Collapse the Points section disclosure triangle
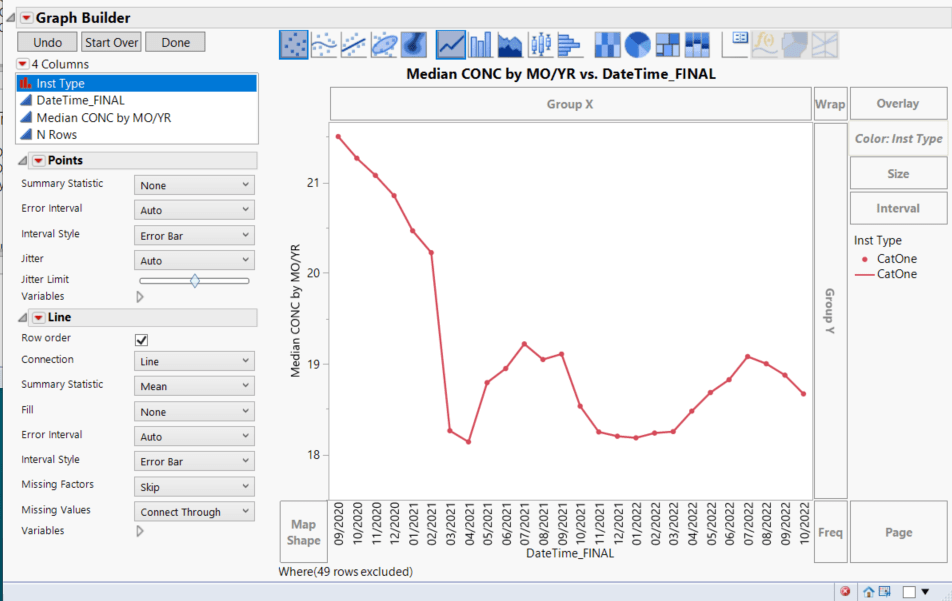The height and width of the screenshot is (601, 952). (23, 160)
